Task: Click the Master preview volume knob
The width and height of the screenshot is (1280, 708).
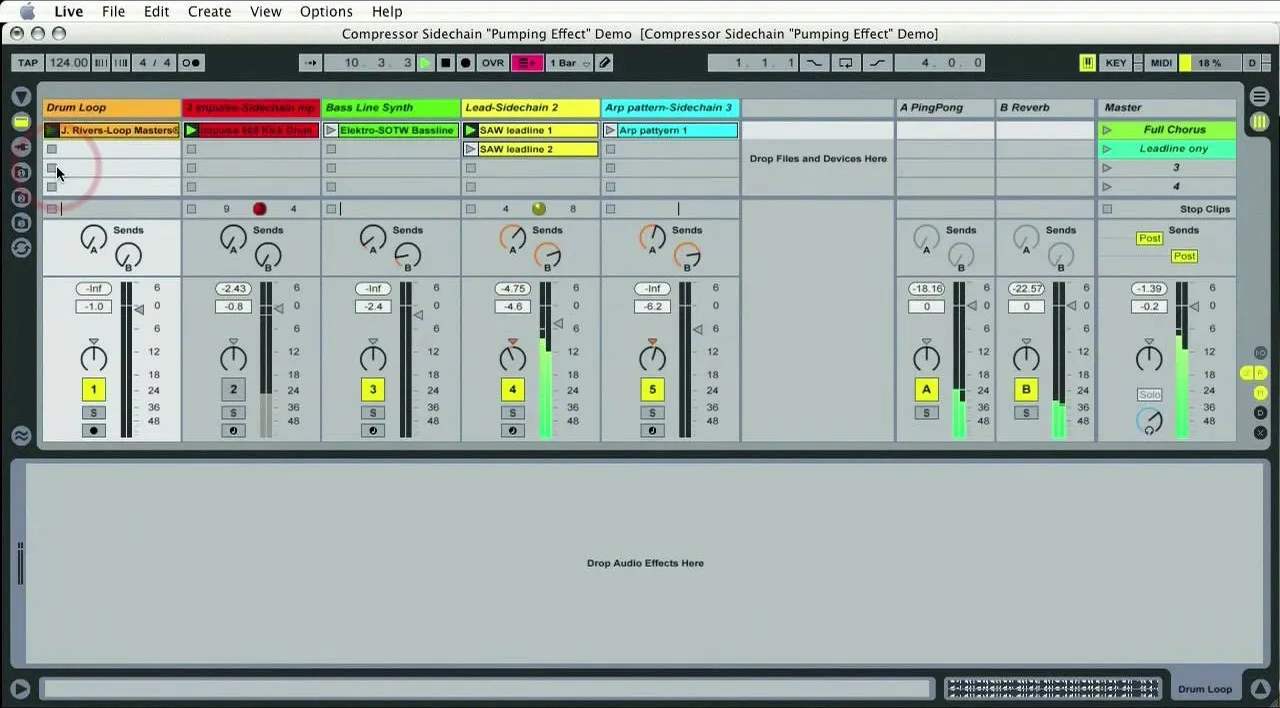Action: 1149,422
